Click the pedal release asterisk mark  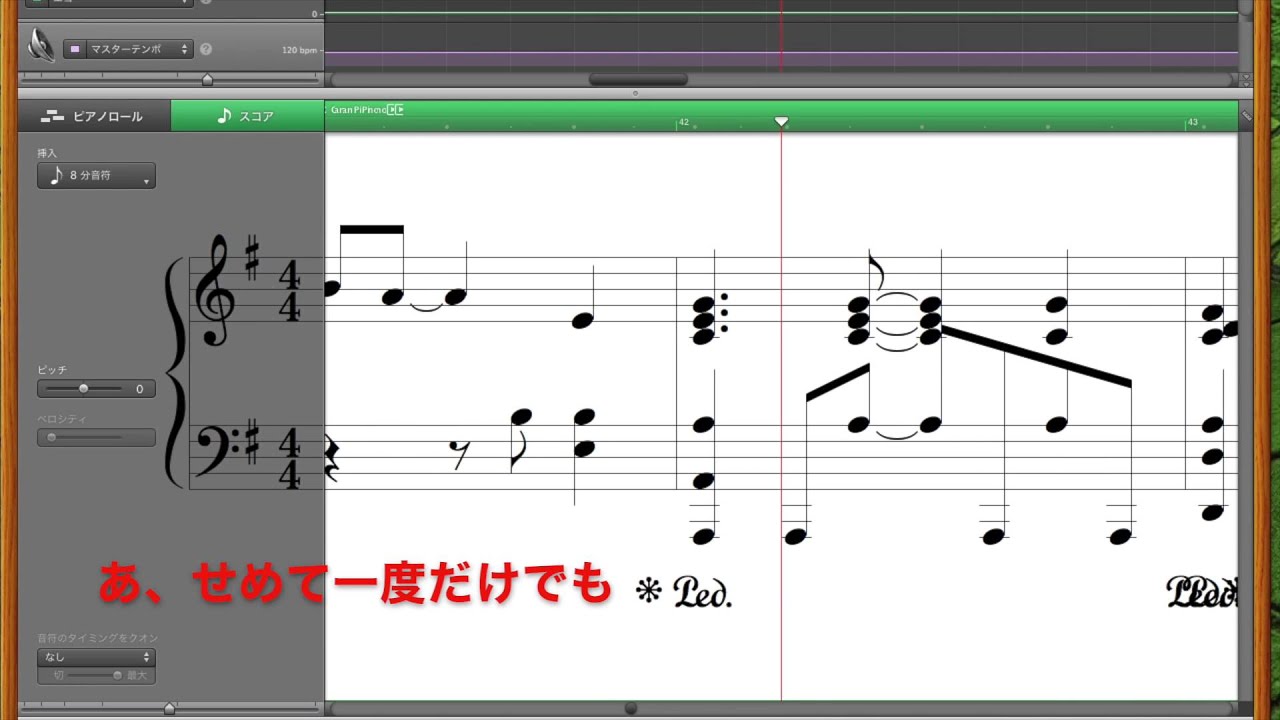649,591
